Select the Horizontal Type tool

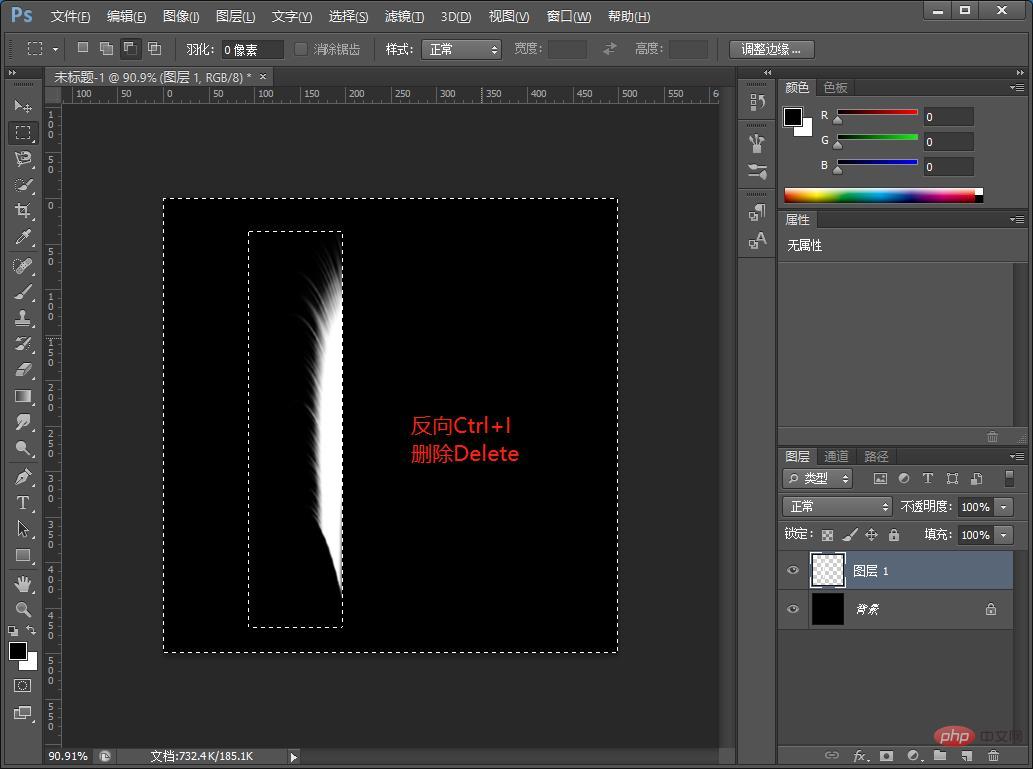(23, 503)
